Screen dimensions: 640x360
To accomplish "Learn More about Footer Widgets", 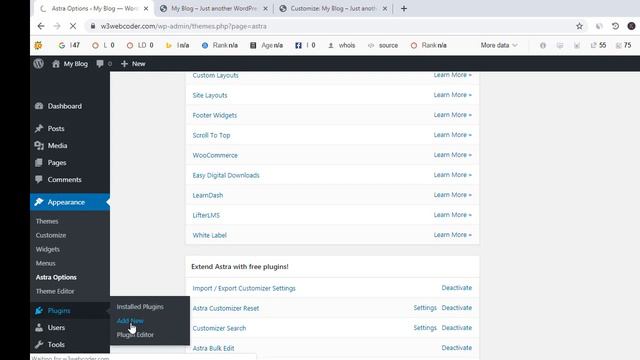I will pyautogui.click(x=452, y=115).
